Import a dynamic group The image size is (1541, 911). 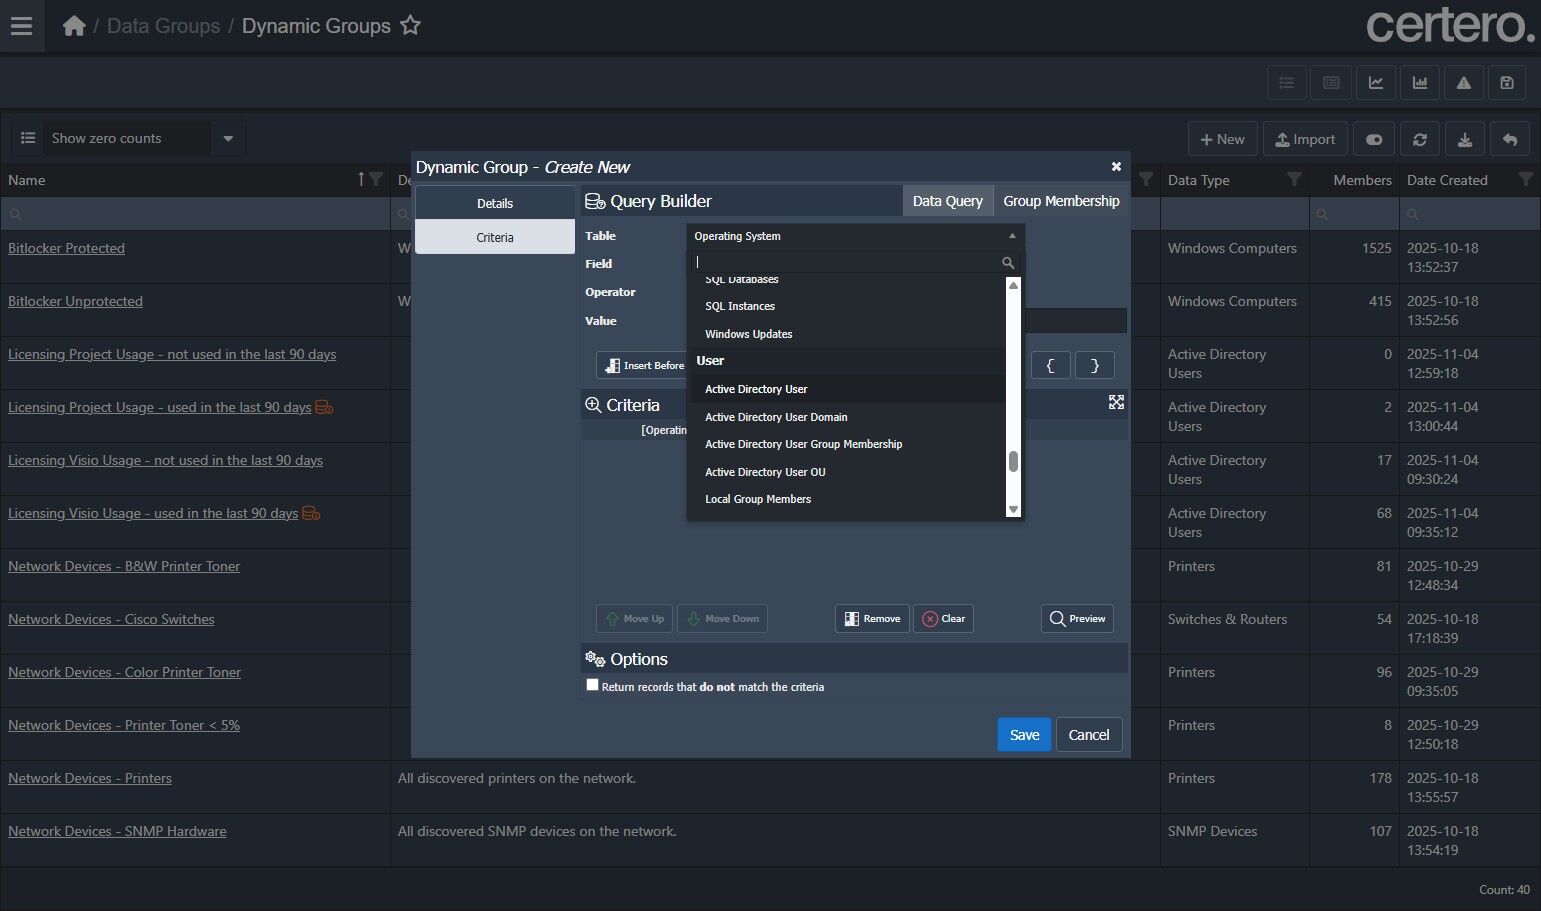coord(1305,140)
